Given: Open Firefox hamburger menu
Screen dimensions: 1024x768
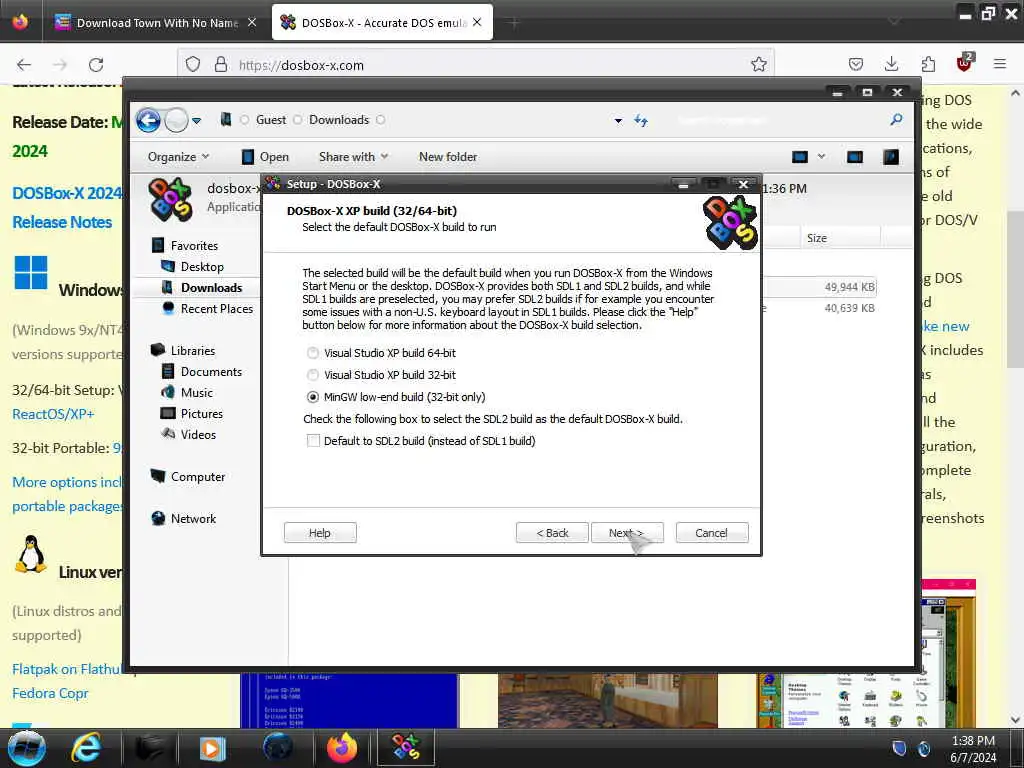Looking at the screenshot, I should [1000, 64].
